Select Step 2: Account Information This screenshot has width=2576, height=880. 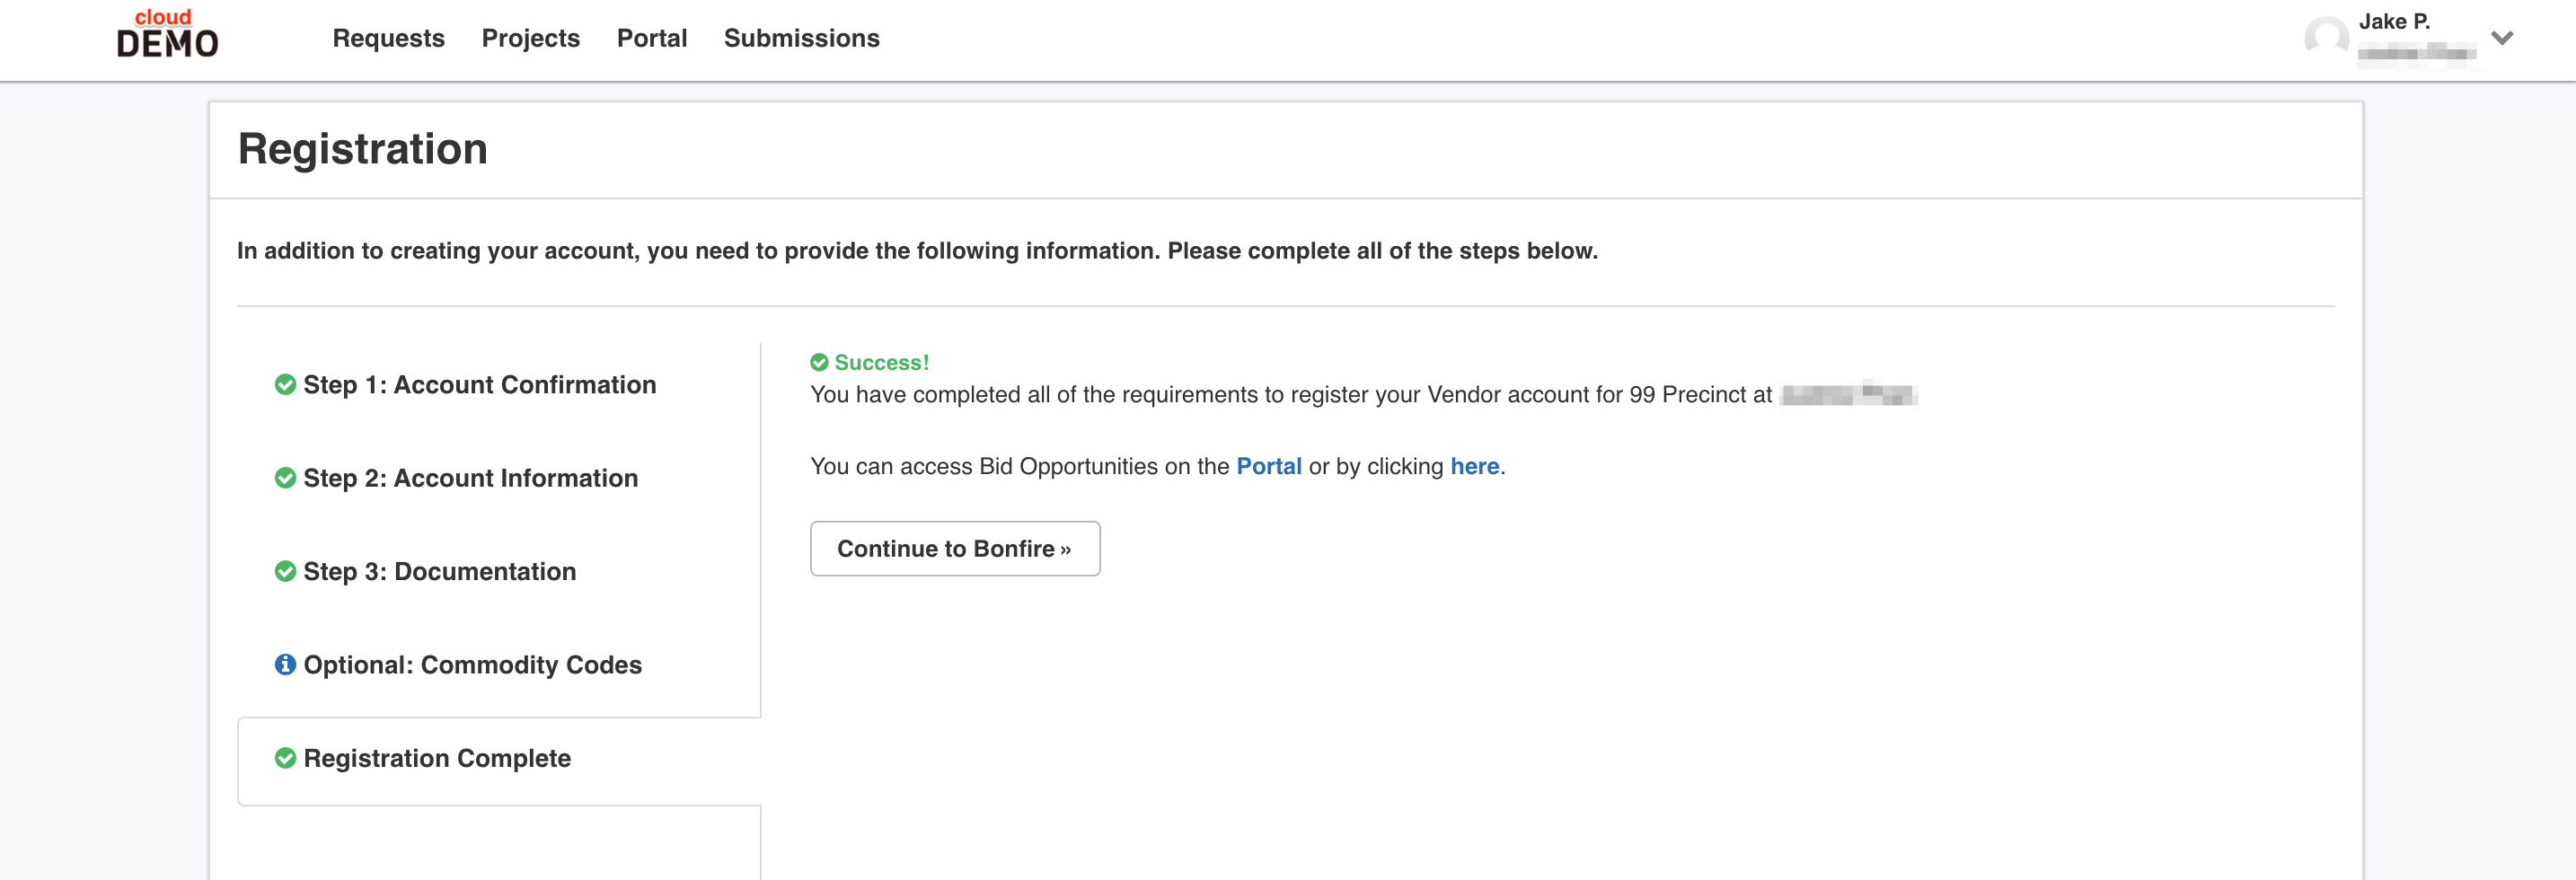pos(471,478)
